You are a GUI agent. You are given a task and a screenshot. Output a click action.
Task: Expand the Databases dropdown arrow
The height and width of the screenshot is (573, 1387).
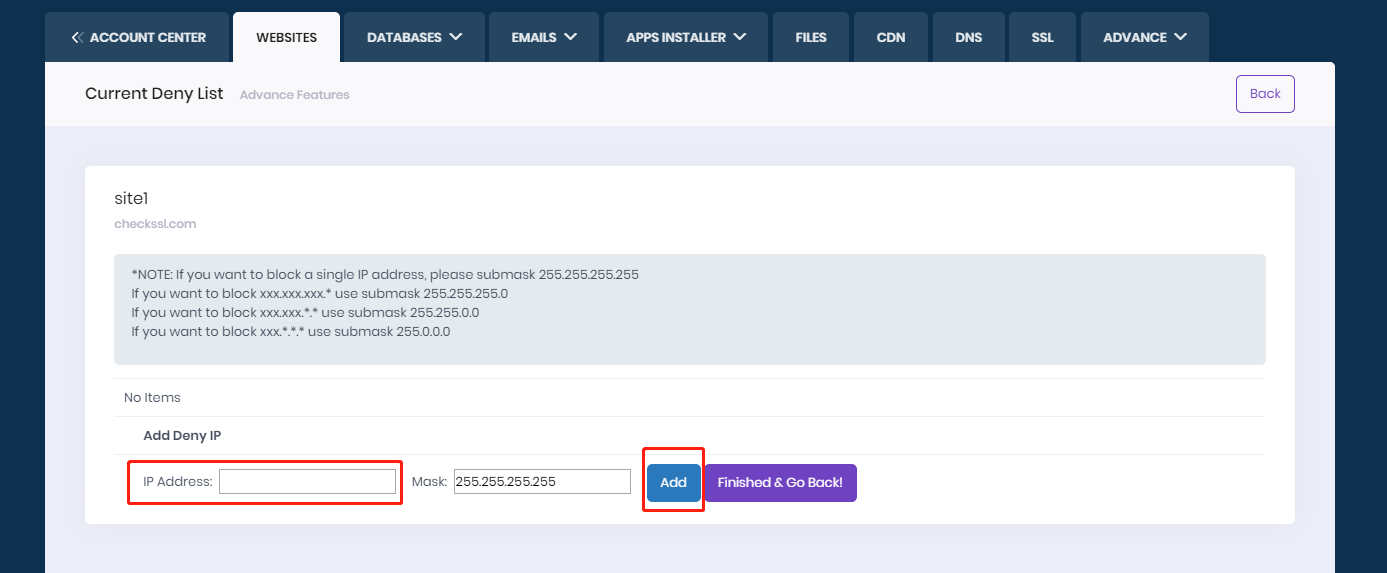[456, 37]
